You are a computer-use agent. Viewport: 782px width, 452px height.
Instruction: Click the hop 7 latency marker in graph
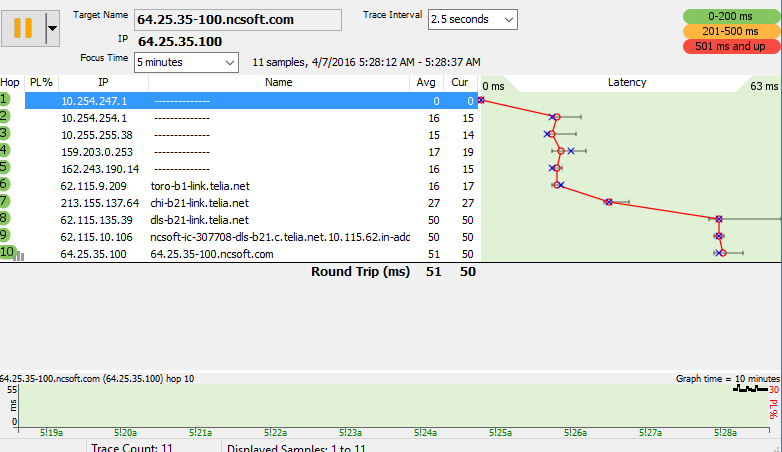click(608, 202)
